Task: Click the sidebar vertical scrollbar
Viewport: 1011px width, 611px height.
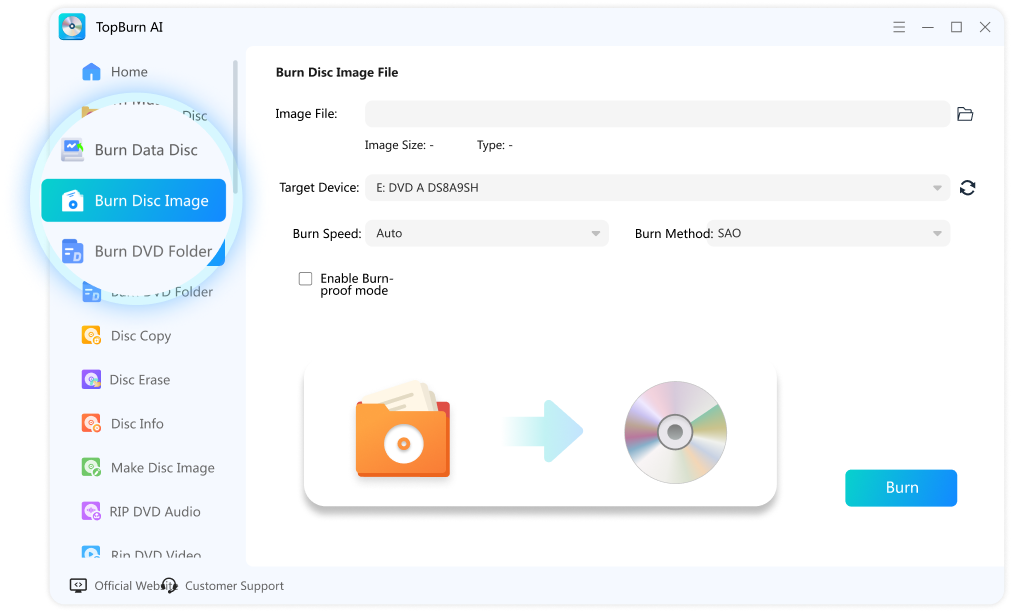Action: pyautogui.click(x=236, y=125)
